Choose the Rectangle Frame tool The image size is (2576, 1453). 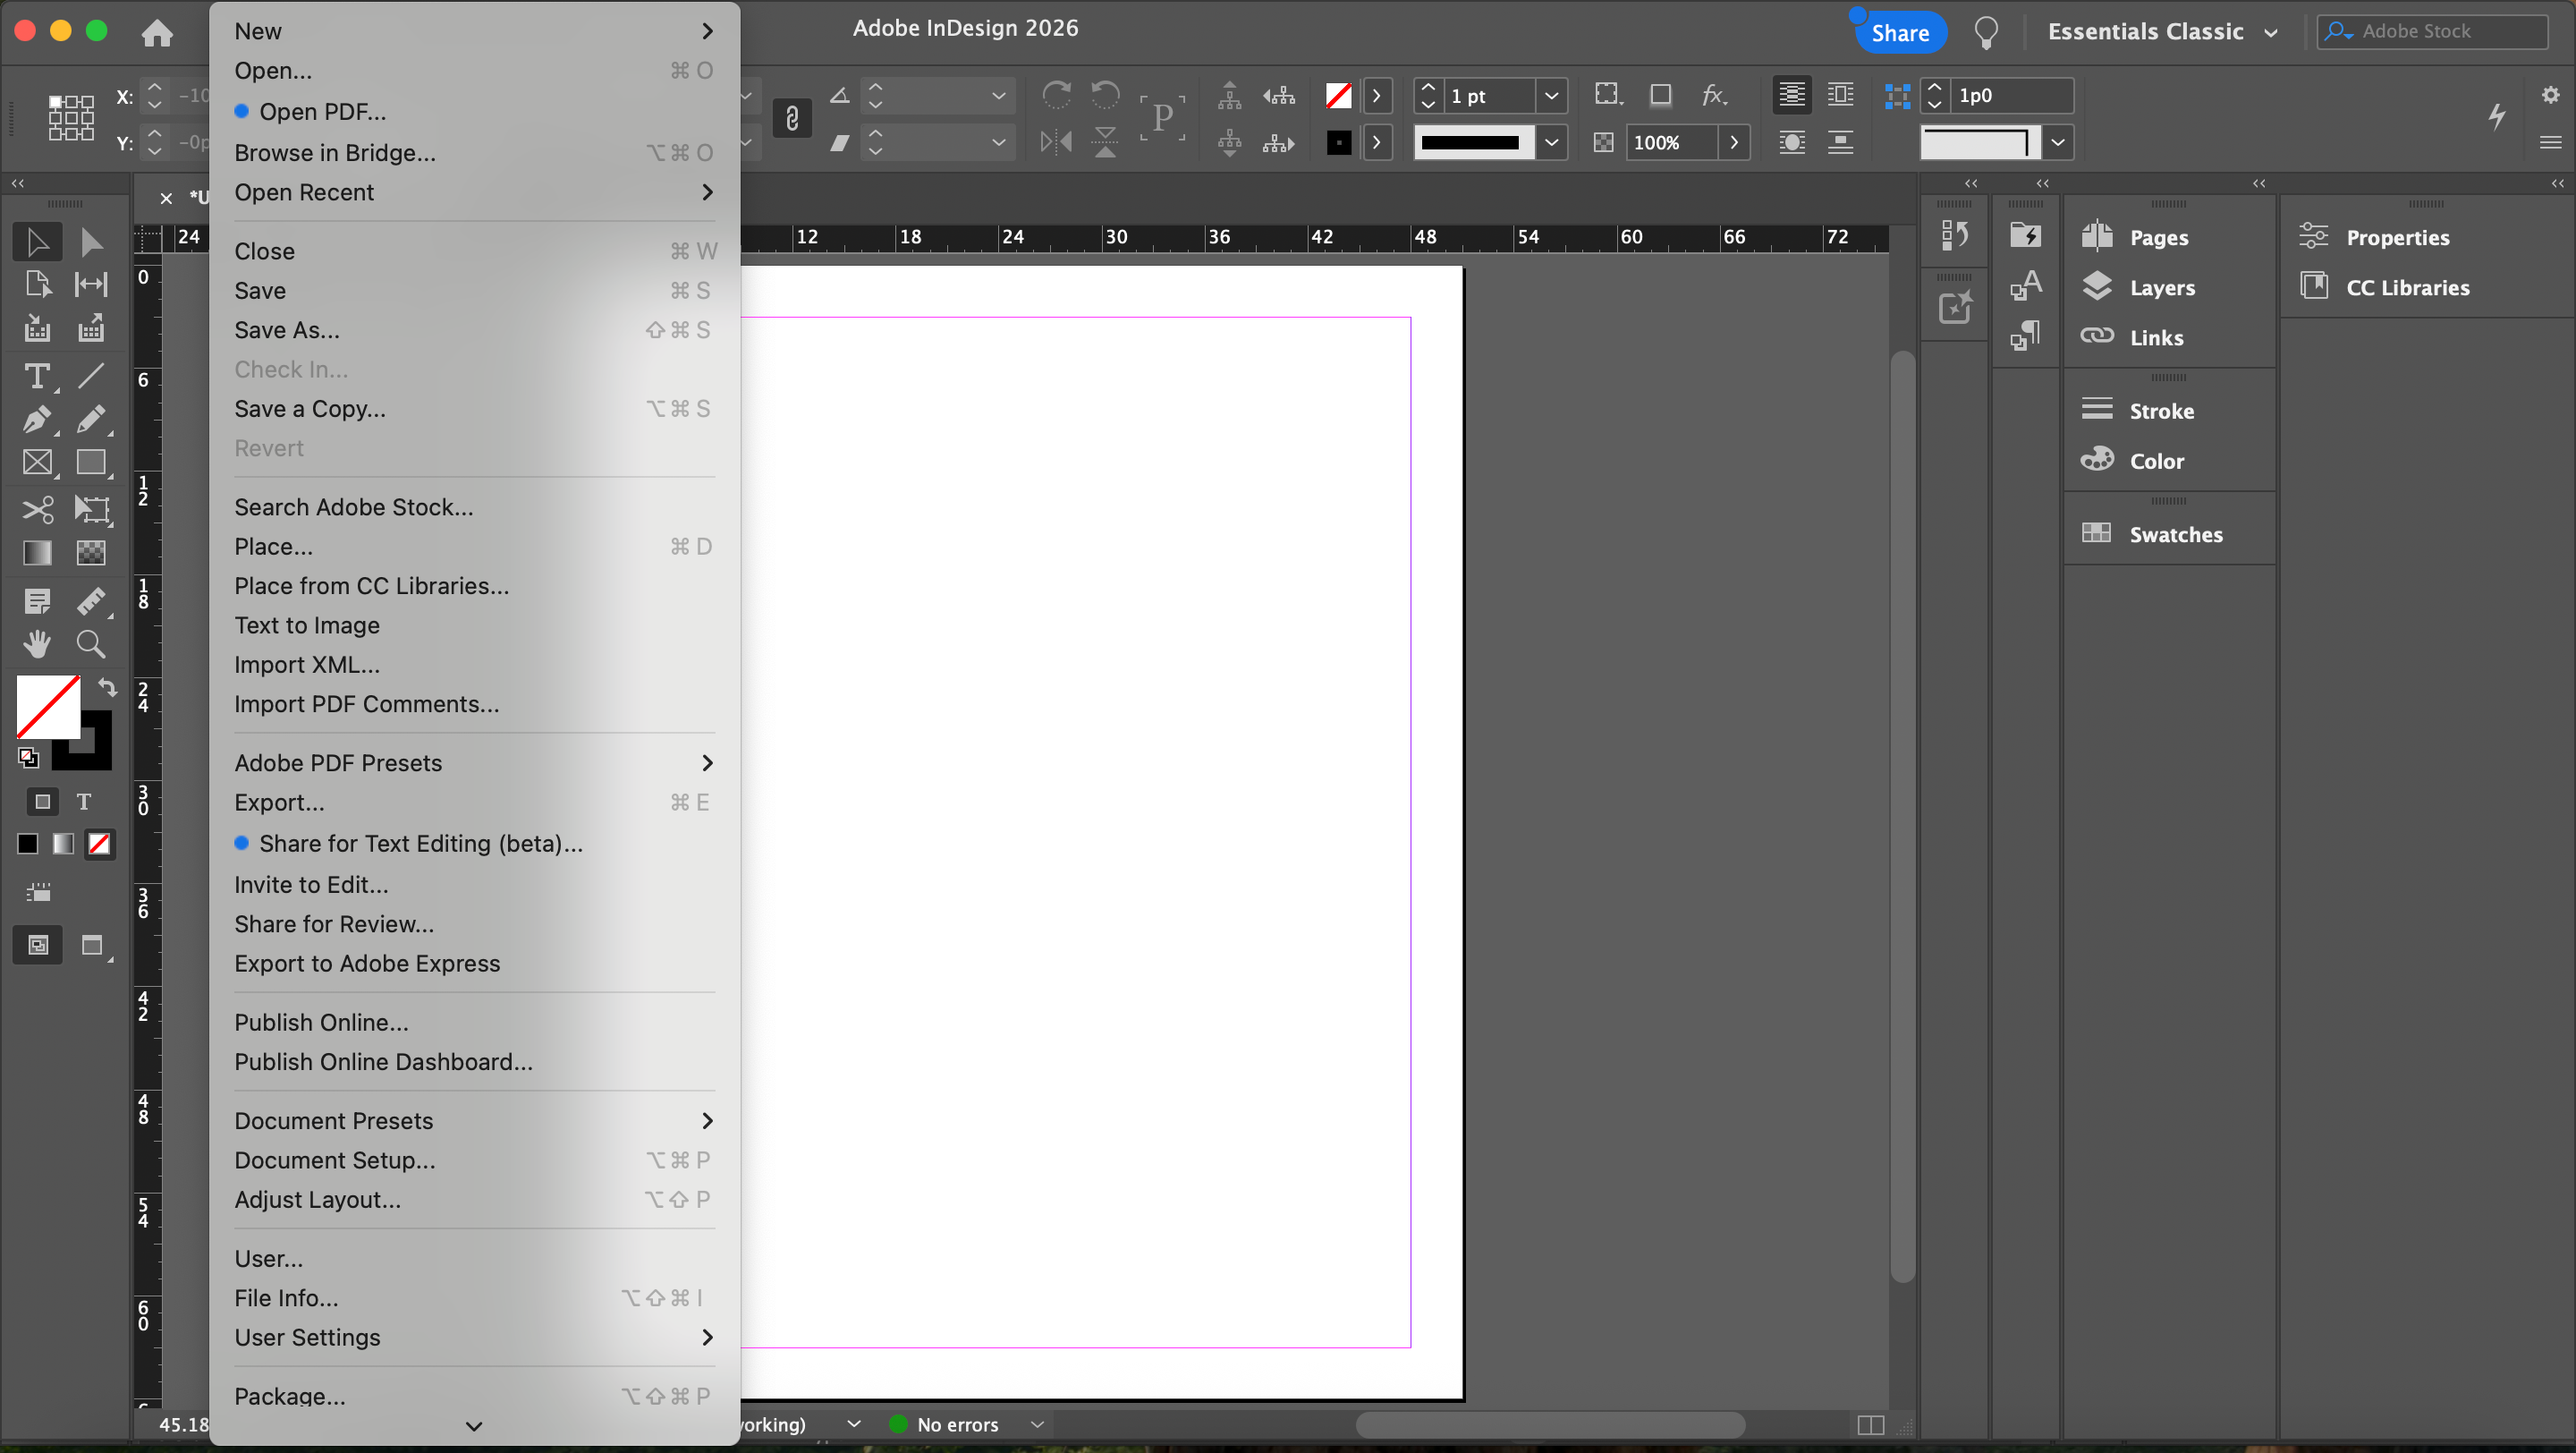click(x=37, y=463)
